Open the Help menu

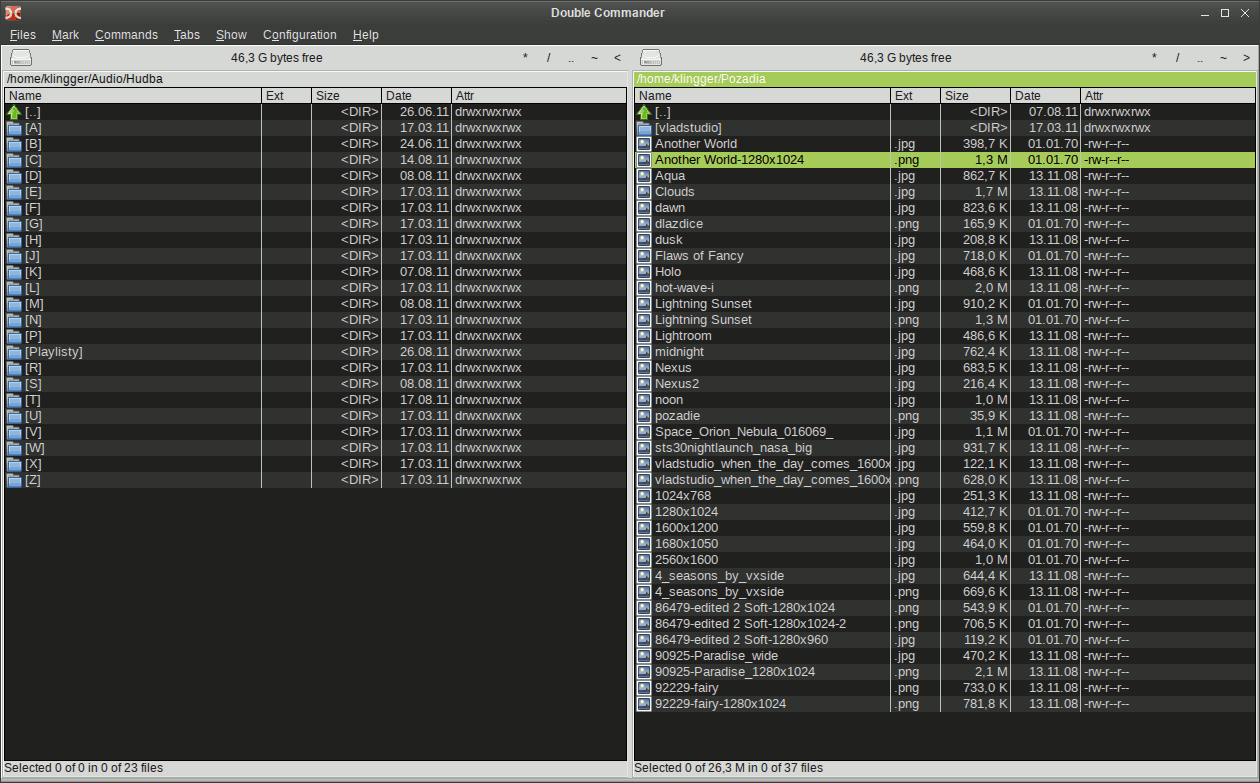(366, 35)
